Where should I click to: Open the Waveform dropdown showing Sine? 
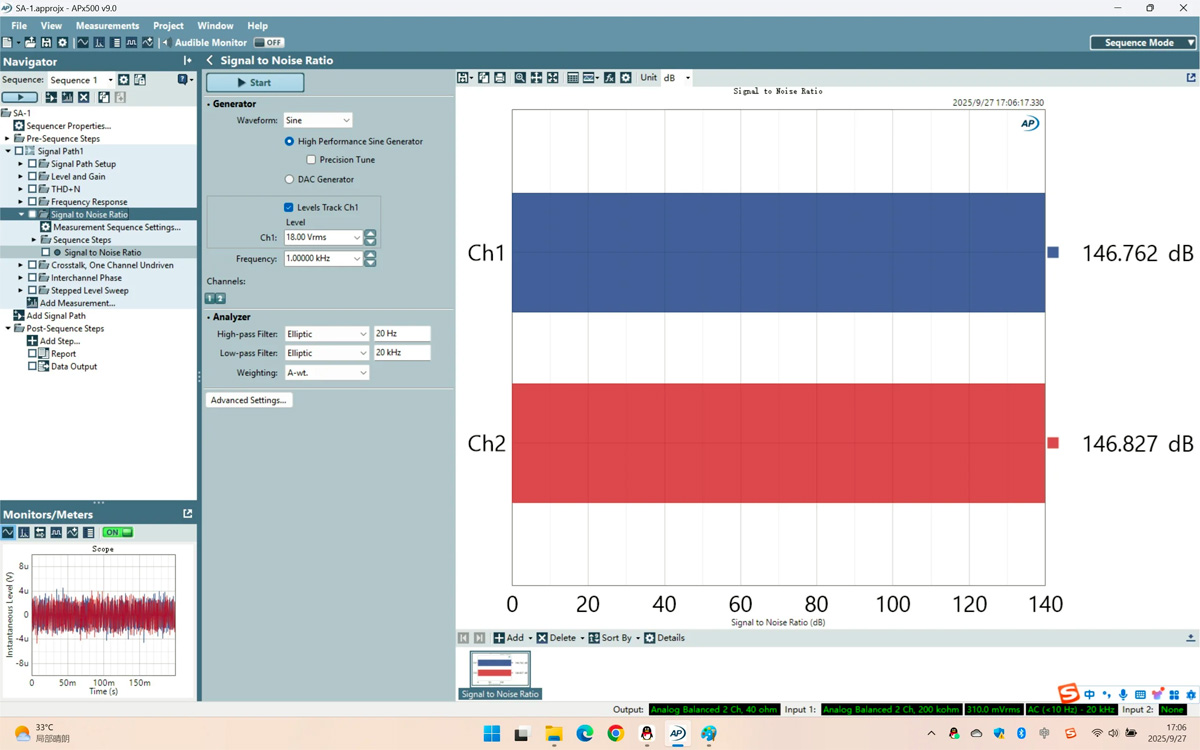318,120
